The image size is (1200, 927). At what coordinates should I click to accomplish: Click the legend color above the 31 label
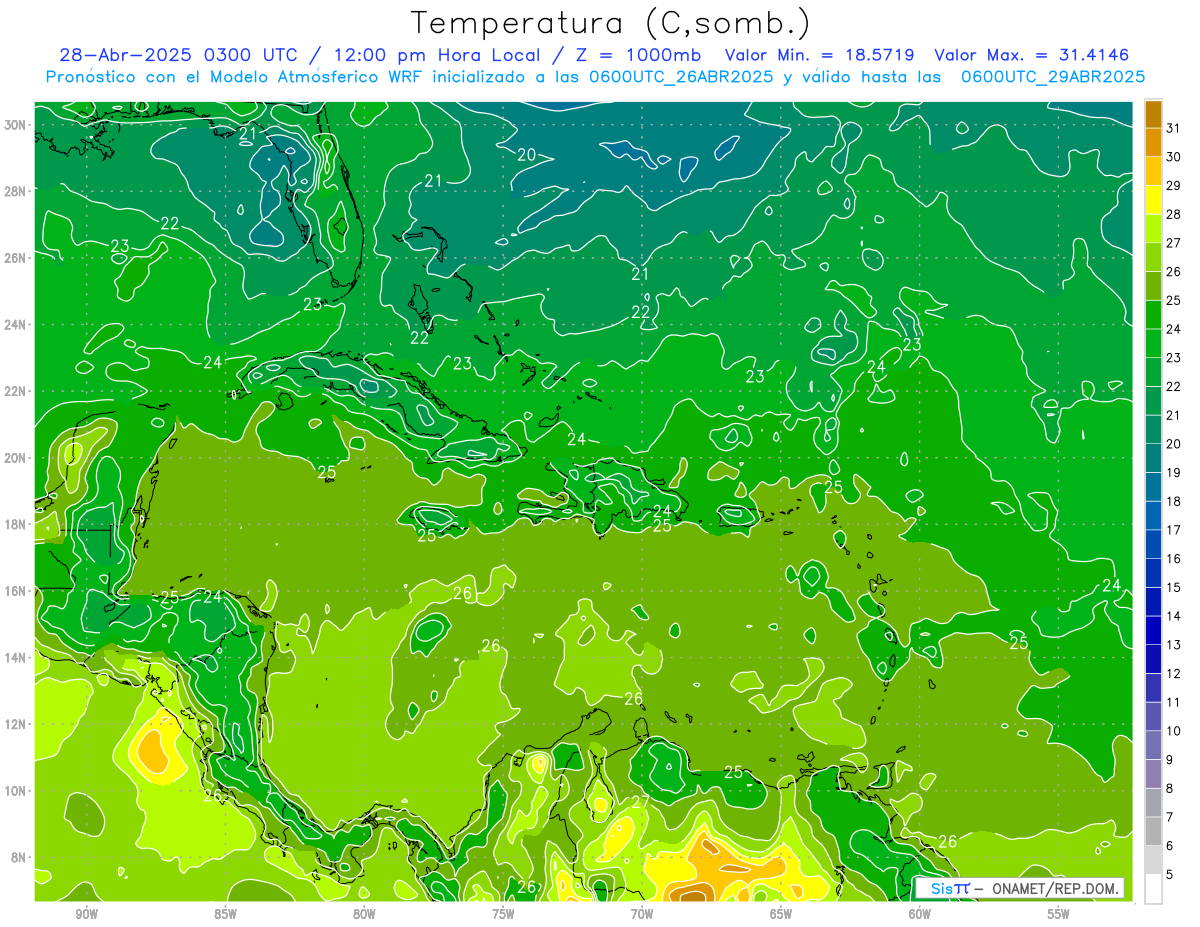(1153, 114)
